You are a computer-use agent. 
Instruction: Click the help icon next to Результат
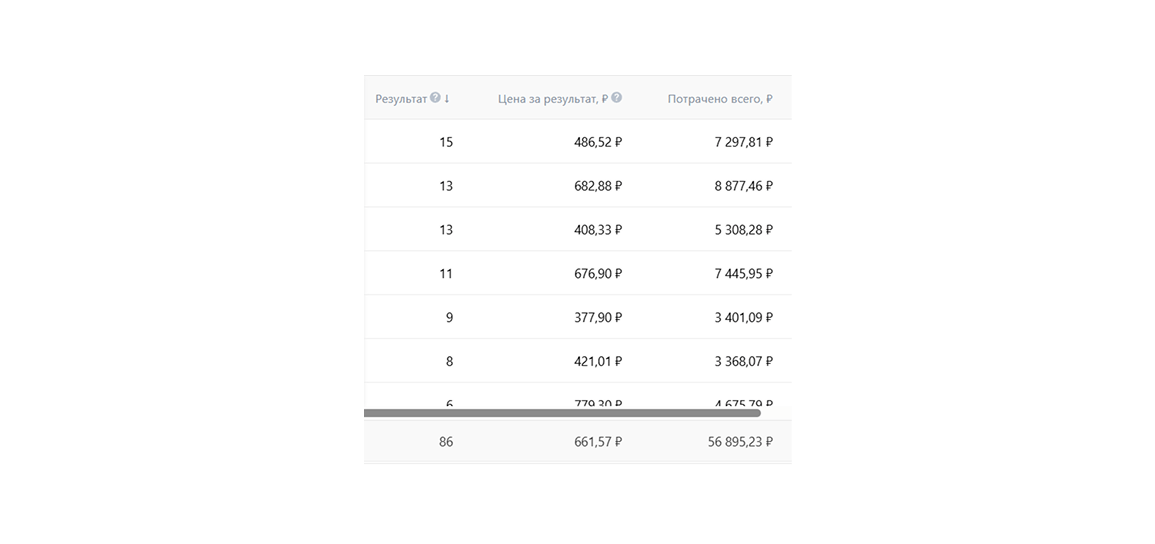click(435, 98)
